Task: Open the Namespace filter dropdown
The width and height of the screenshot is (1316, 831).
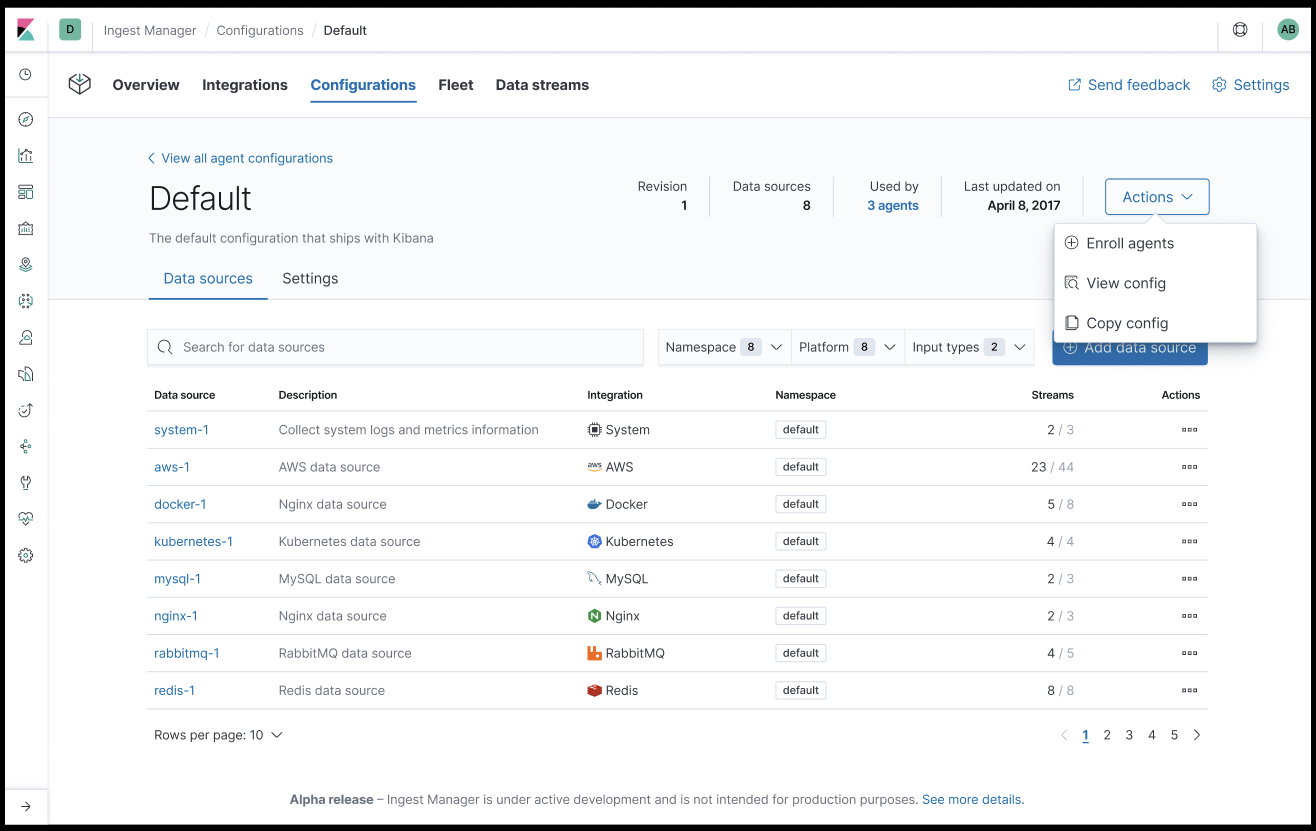Action: click(x=723, y=346)
